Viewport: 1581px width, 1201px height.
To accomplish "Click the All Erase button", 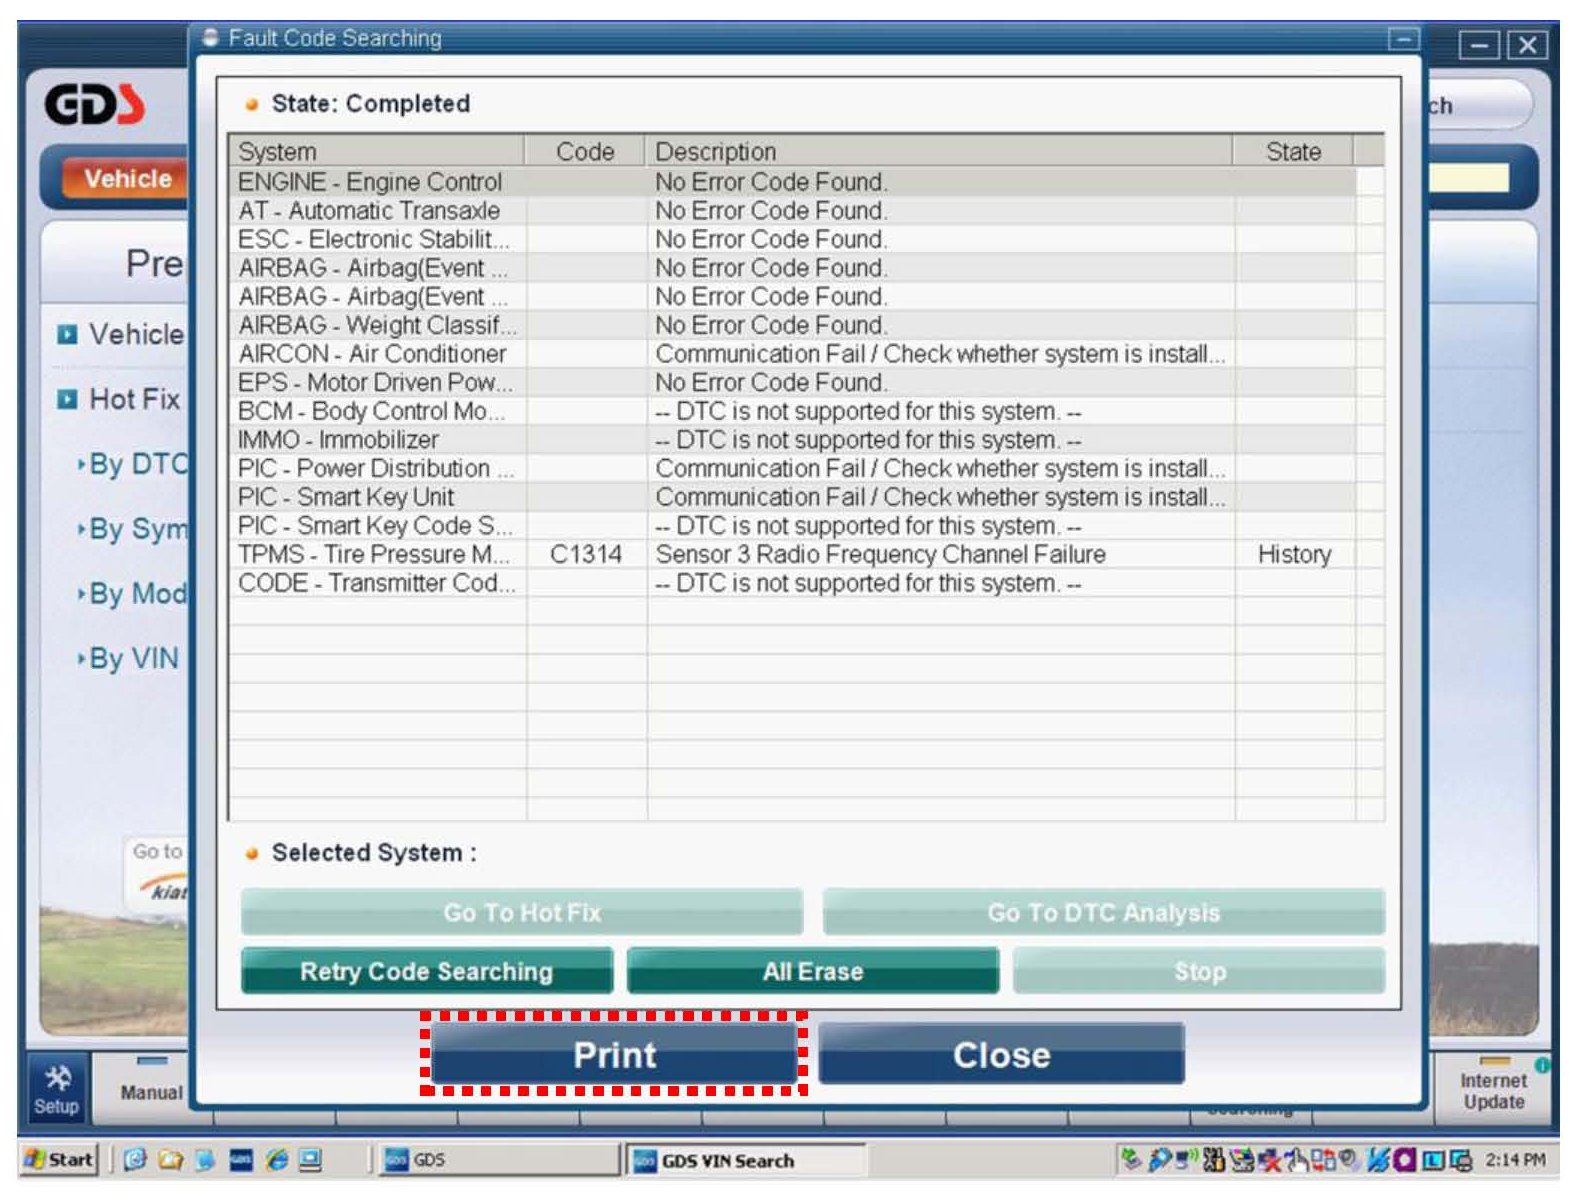I will tap(812, 971).
